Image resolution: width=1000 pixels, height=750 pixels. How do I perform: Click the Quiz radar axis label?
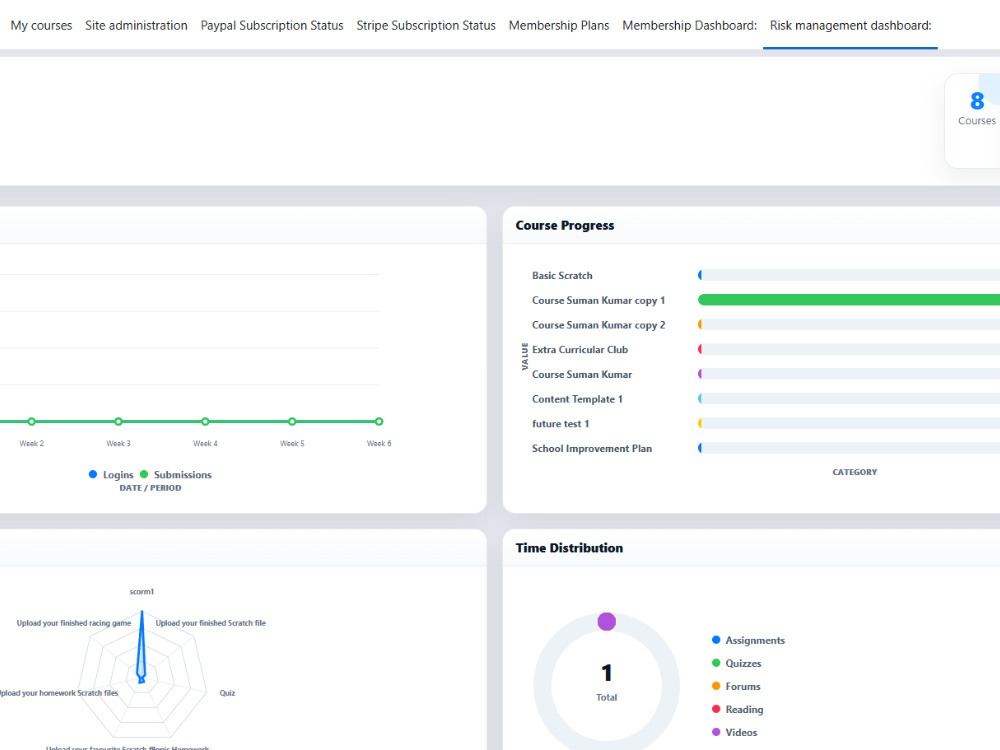pos(227,693)
